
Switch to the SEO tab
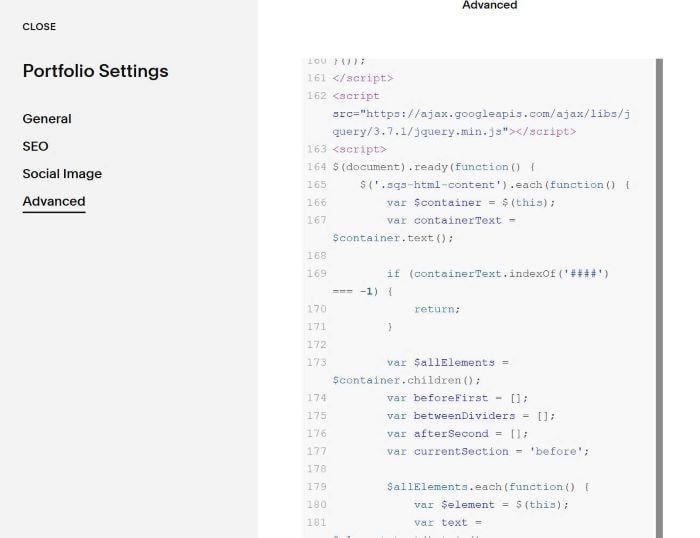click(x=35, y=146)
